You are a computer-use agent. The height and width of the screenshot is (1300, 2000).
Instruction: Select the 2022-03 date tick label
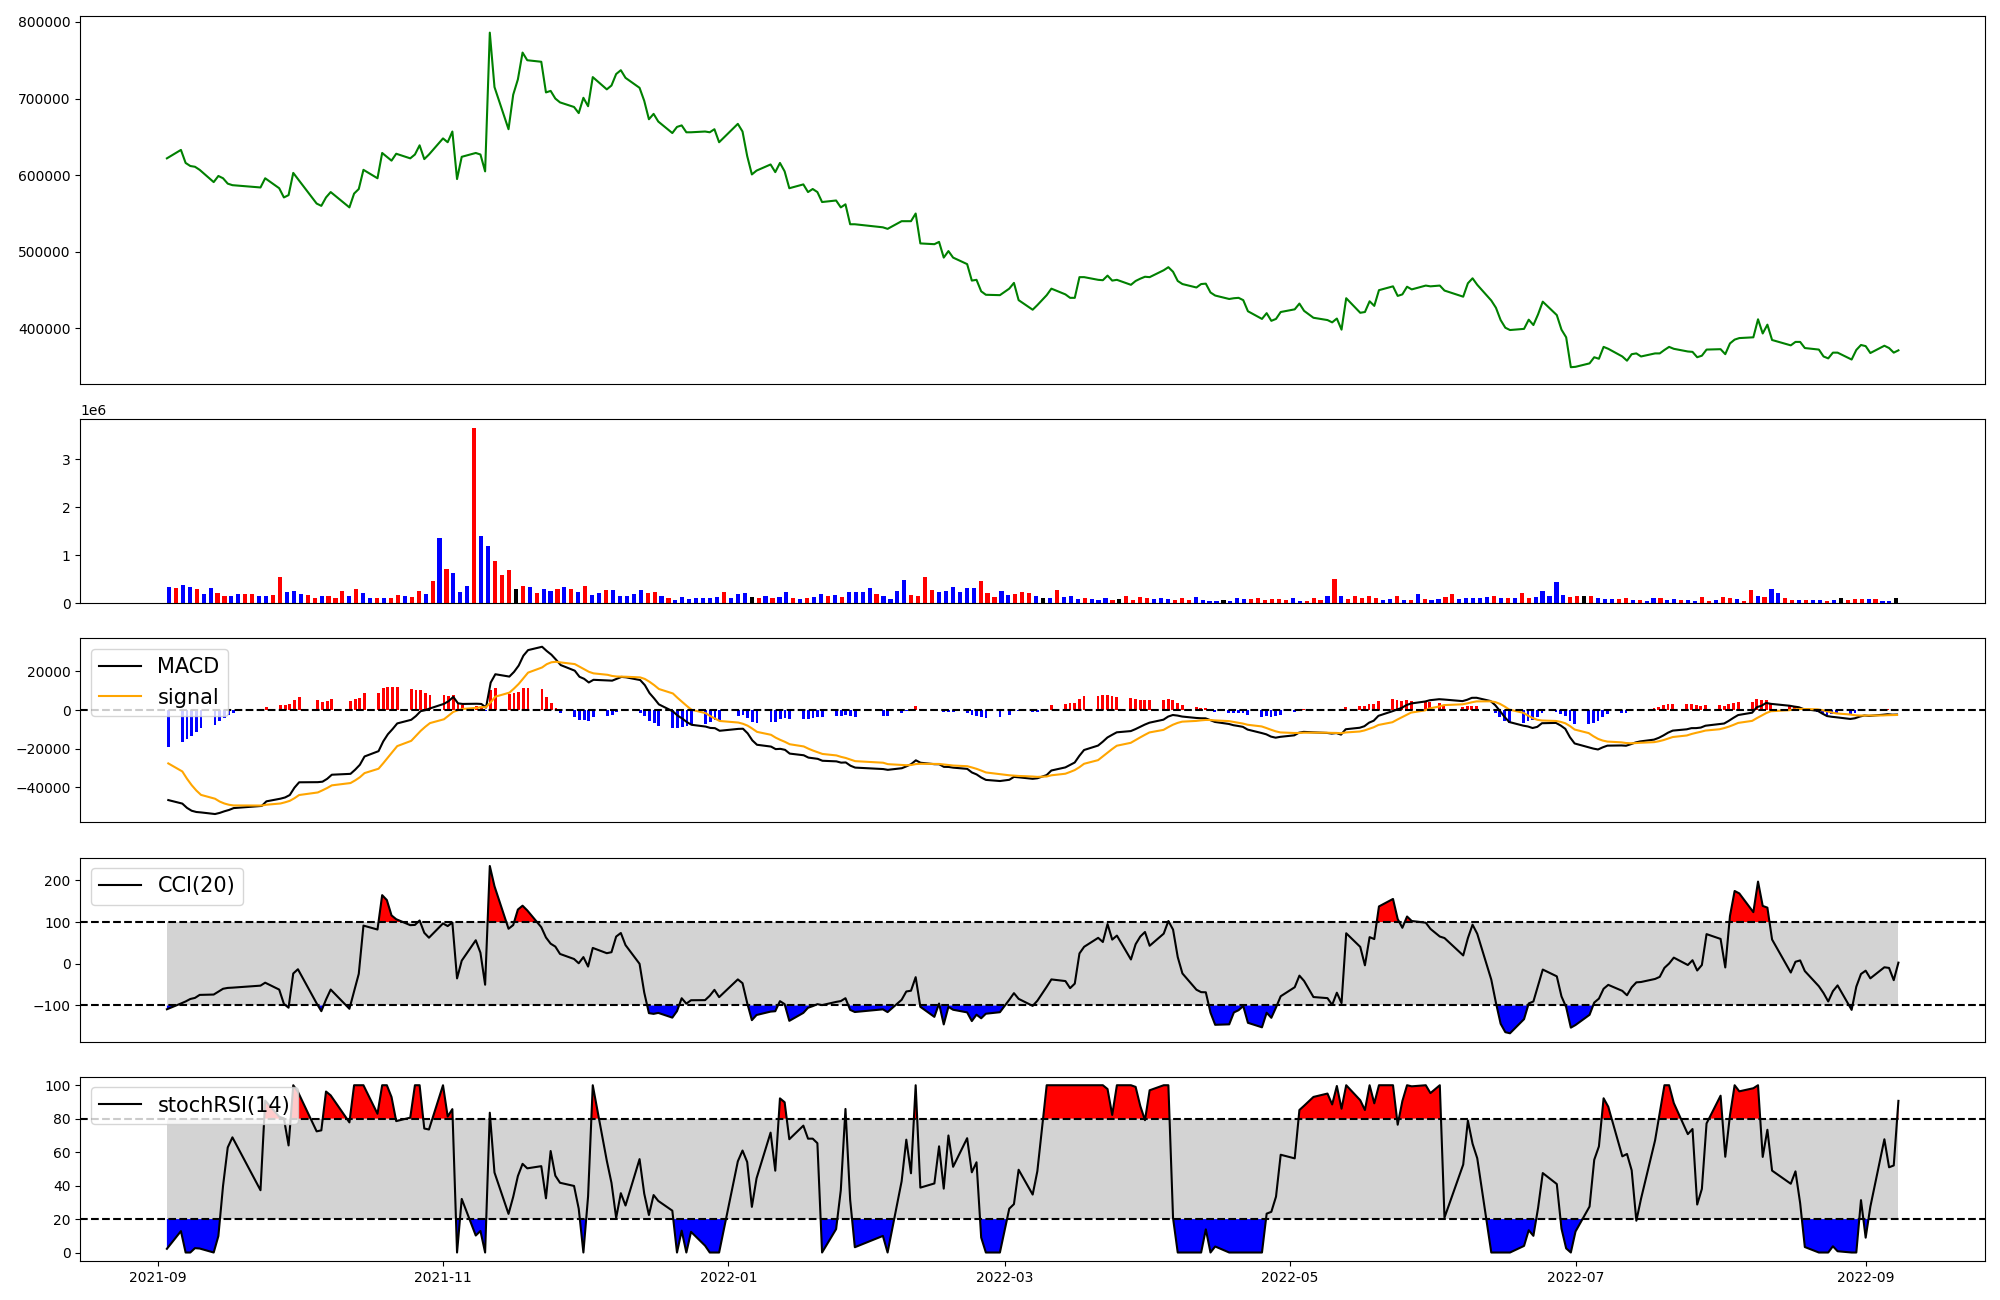[1004, 1276]
